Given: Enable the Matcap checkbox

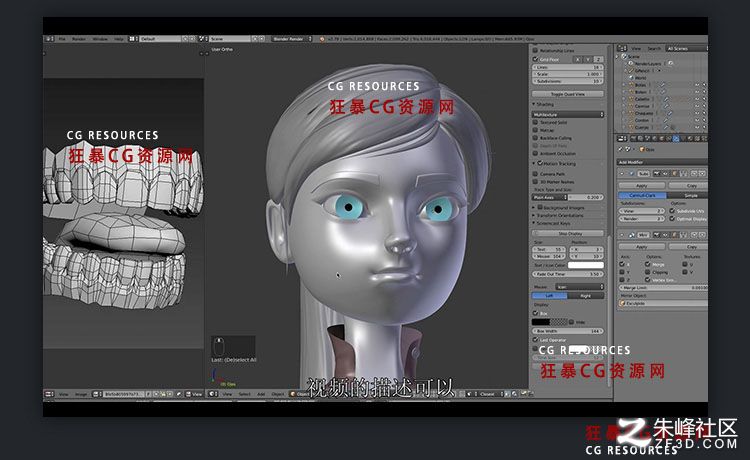Looking at the screenshot, I should click(x=535, y=130).
